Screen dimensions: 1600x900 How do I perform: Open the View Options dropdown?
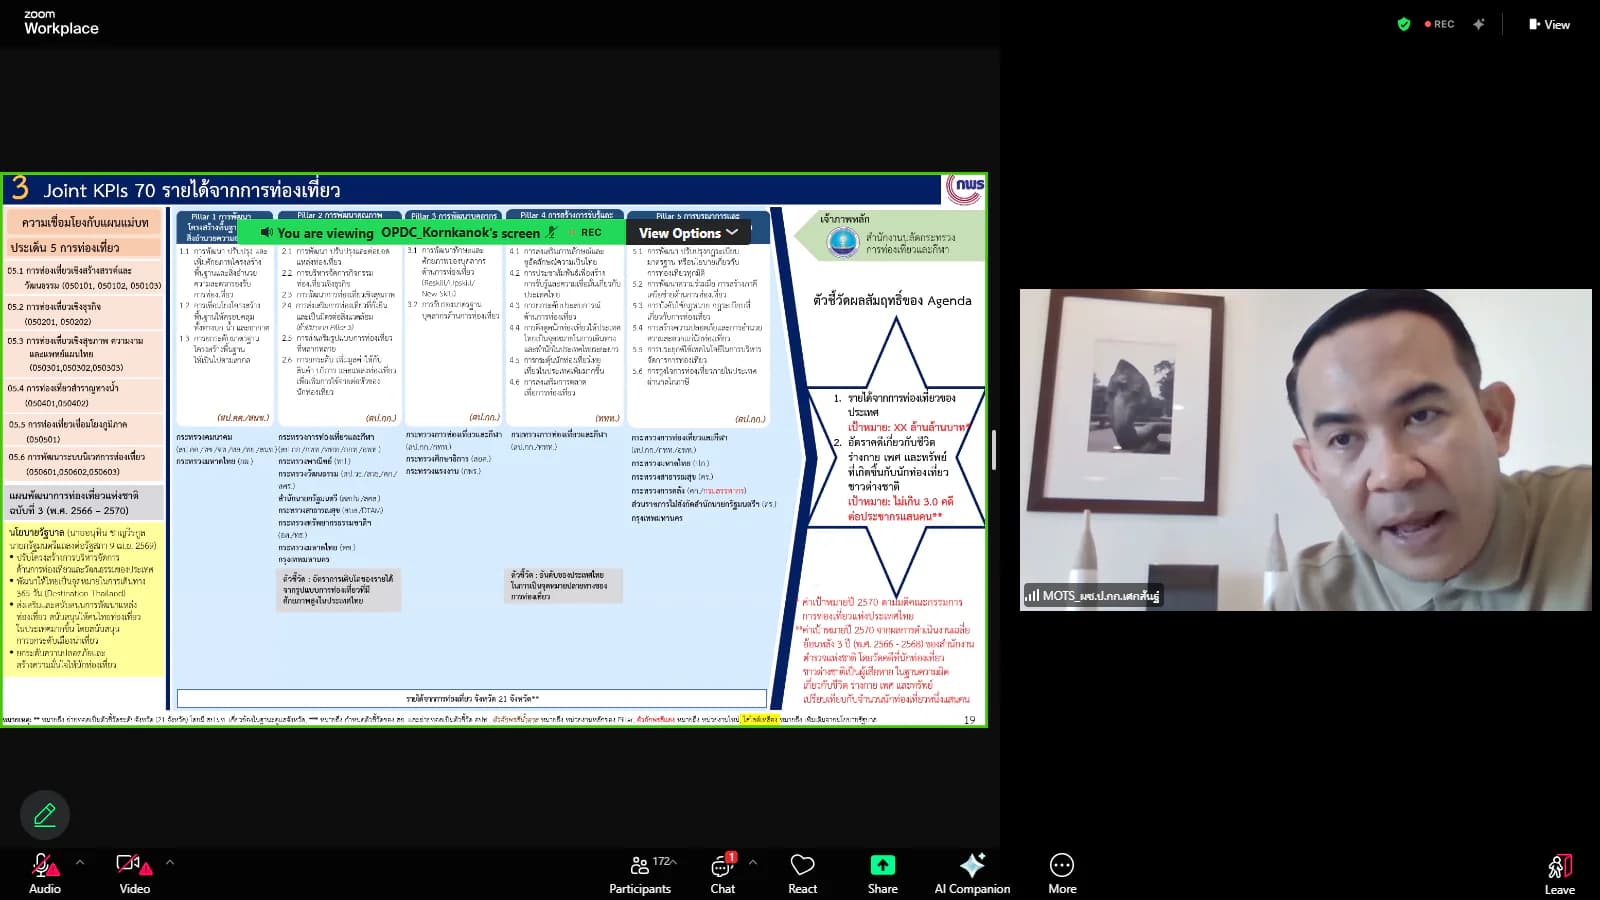688,232
